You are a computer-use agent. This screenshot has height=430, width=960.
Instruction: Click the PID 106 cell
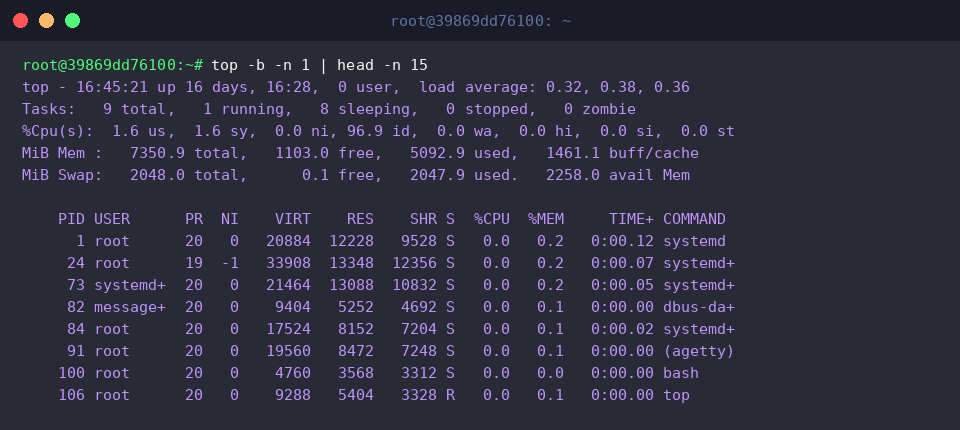[72, 396]
